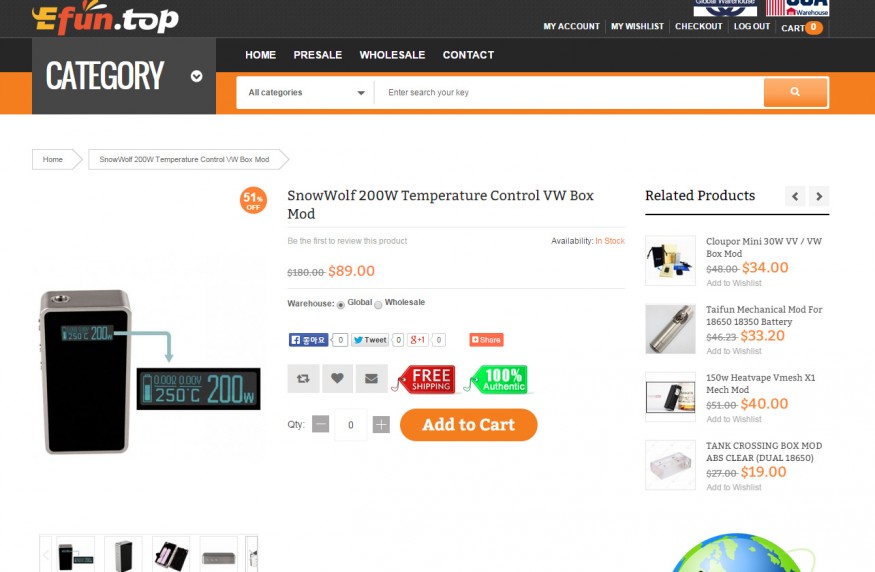Increase quantity with plus button
The height and width of the screenshot is (572, 875).
(x=381, y=425)
